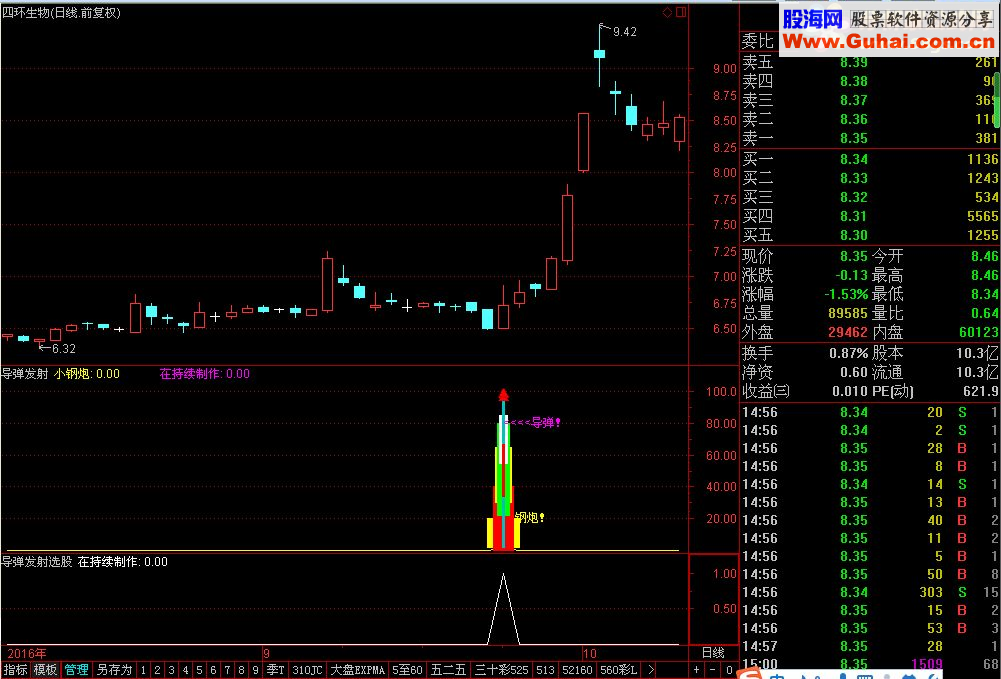Screen dimensions: 1001x679
Task: Click the 卖五 price 8.39
Action: click(854, 62)
